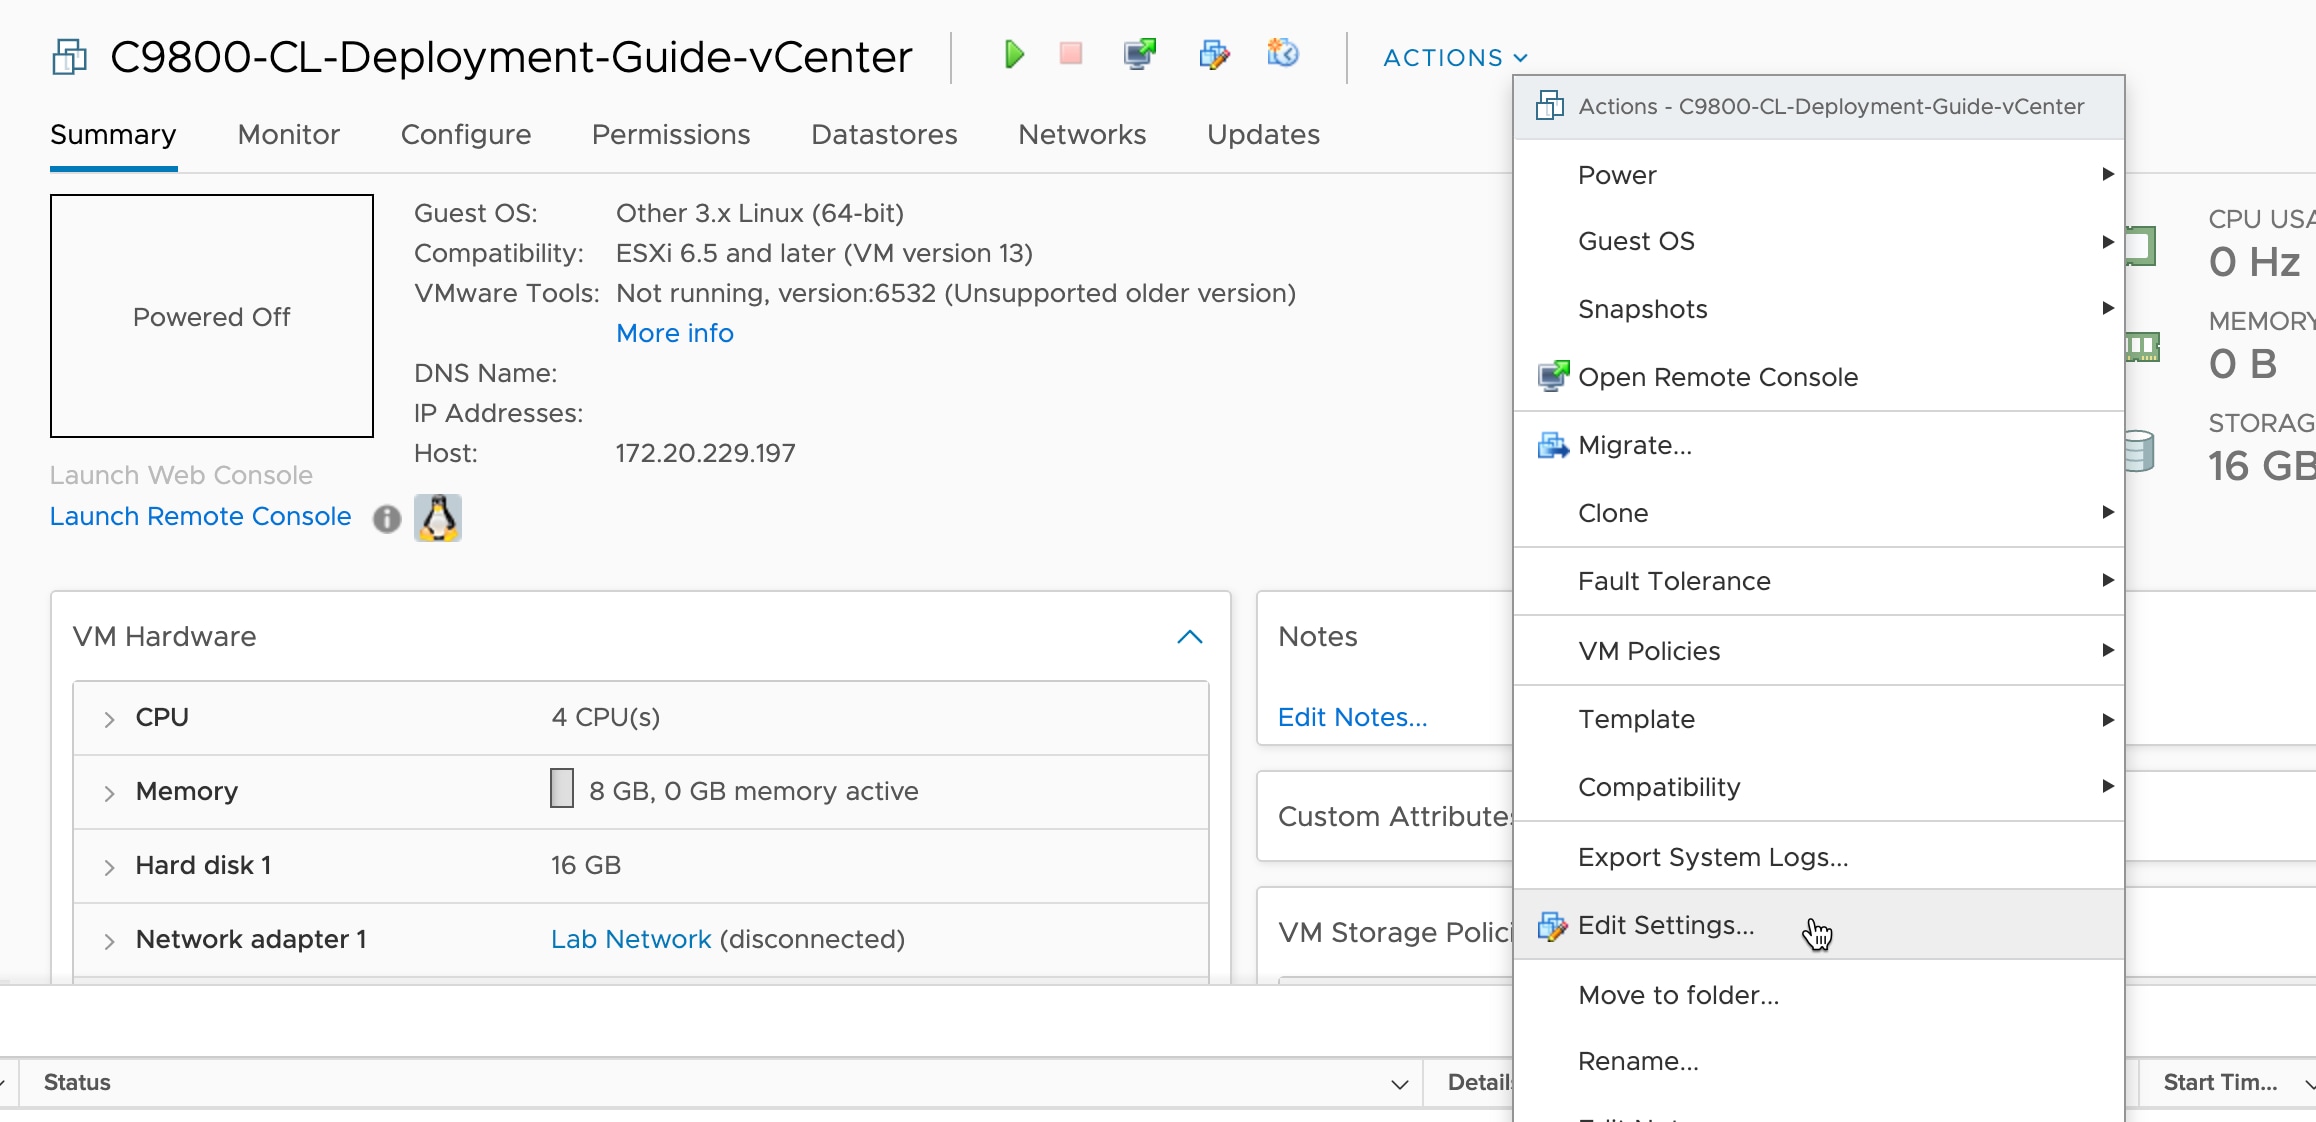Click the "Other 3.x Linux (64-bit)" text
This screenshot has width=2316, height=1122.
click(760, 213)
